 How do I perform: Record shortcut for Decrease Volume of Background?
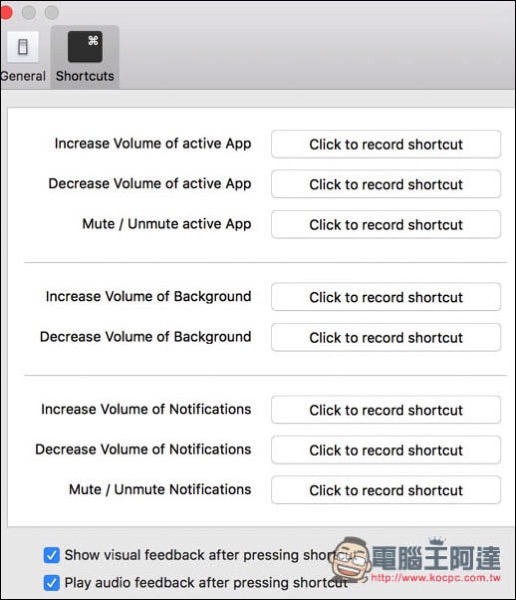coord(386,338)
